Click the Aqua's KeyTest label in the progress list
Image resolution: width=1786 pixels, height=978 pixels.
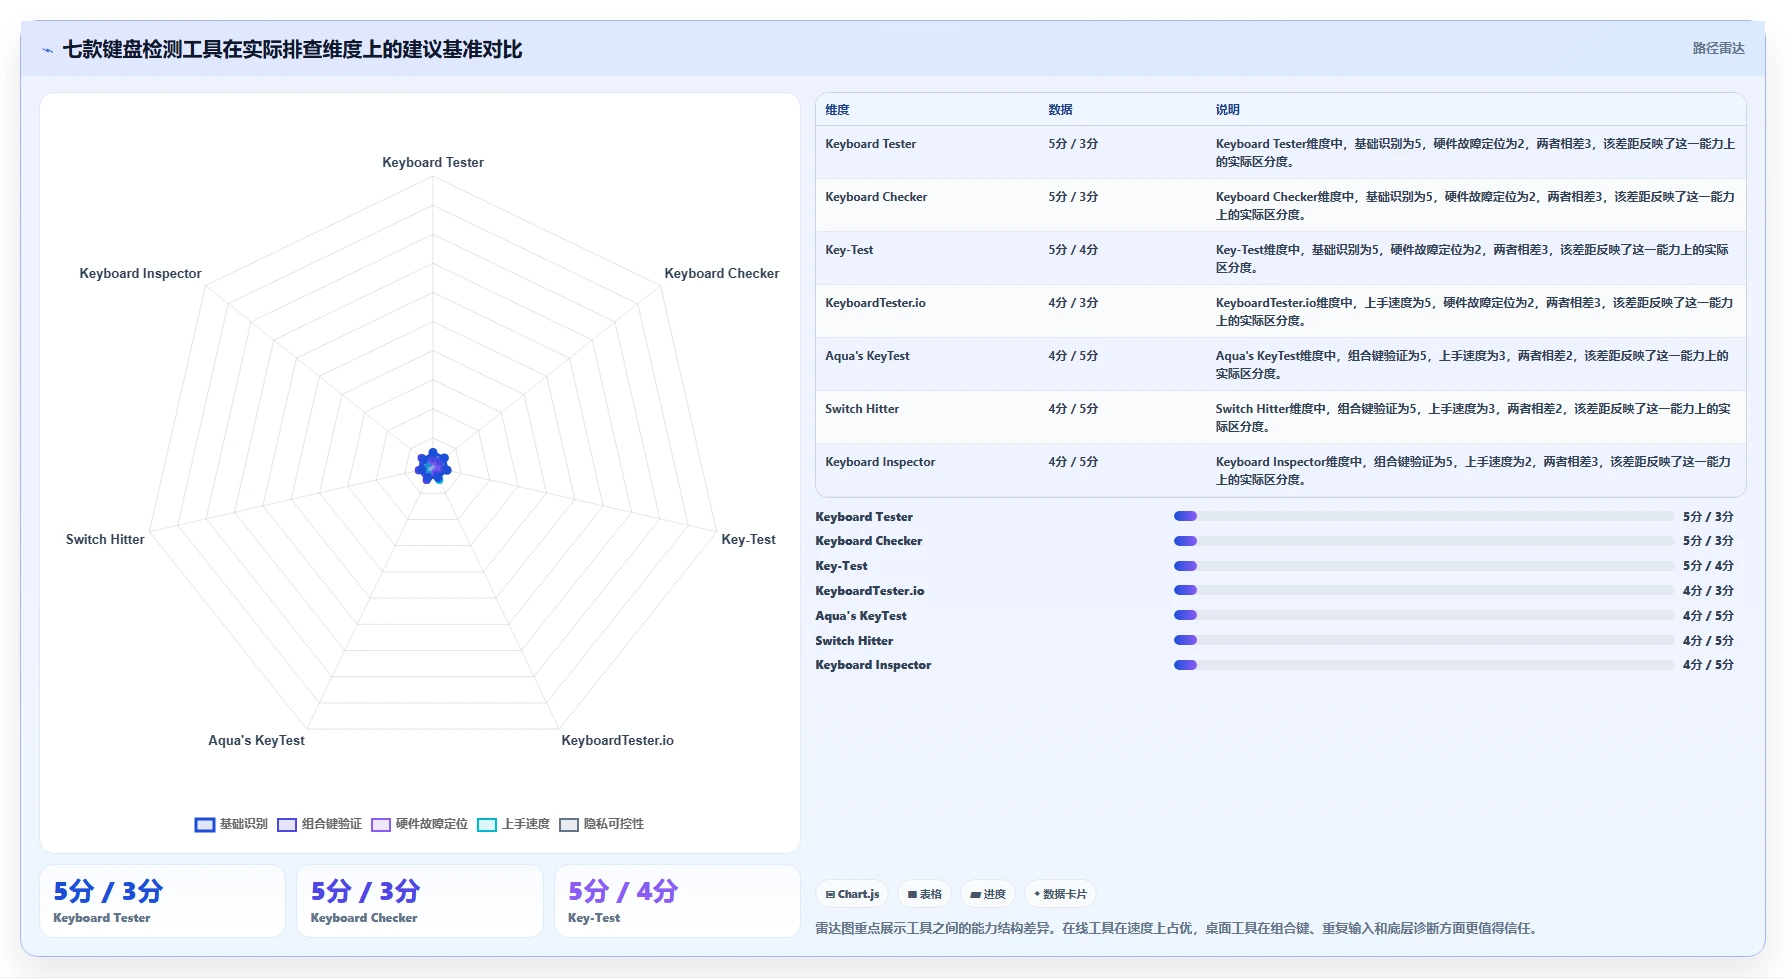pos(861,616)
